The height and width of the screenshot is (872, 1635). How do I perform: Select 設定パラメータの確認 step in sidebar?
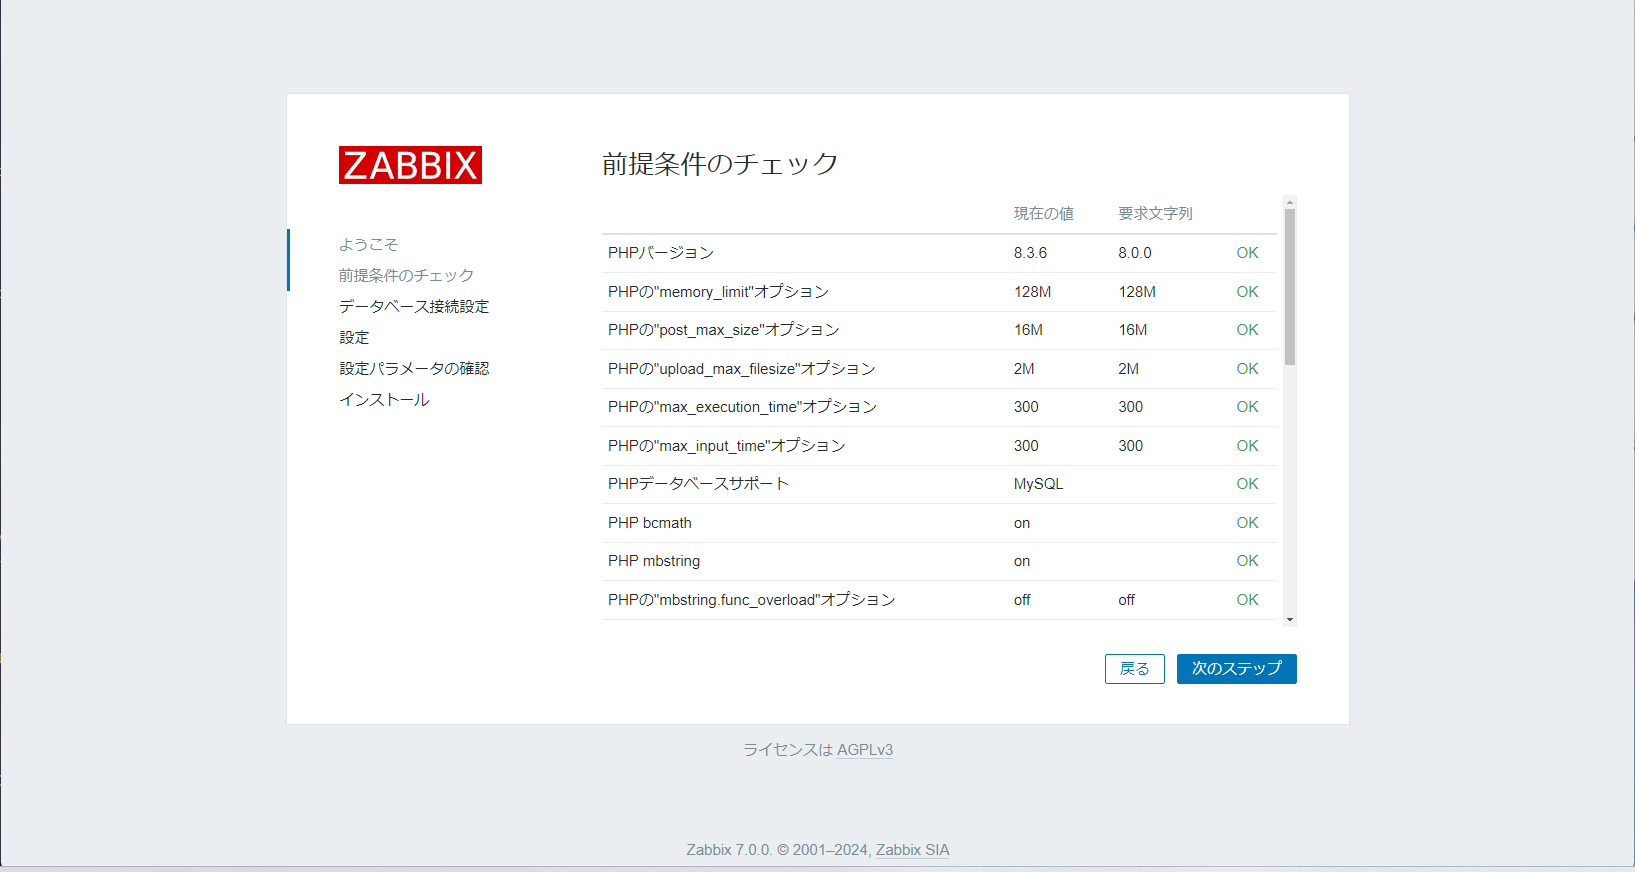(414, 368)
